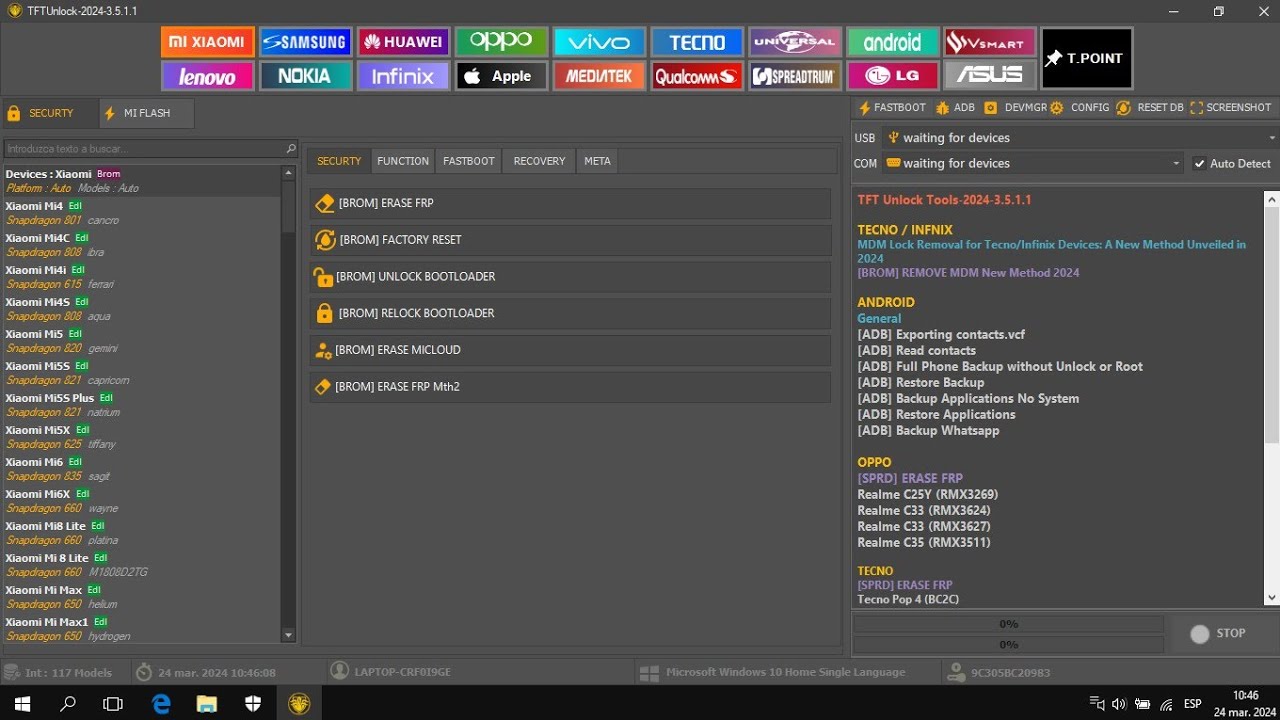Select the Qualcomm chipset button
Viewport: 1280px width, 720px height.
pyautogui.click(x=697, y=76)
